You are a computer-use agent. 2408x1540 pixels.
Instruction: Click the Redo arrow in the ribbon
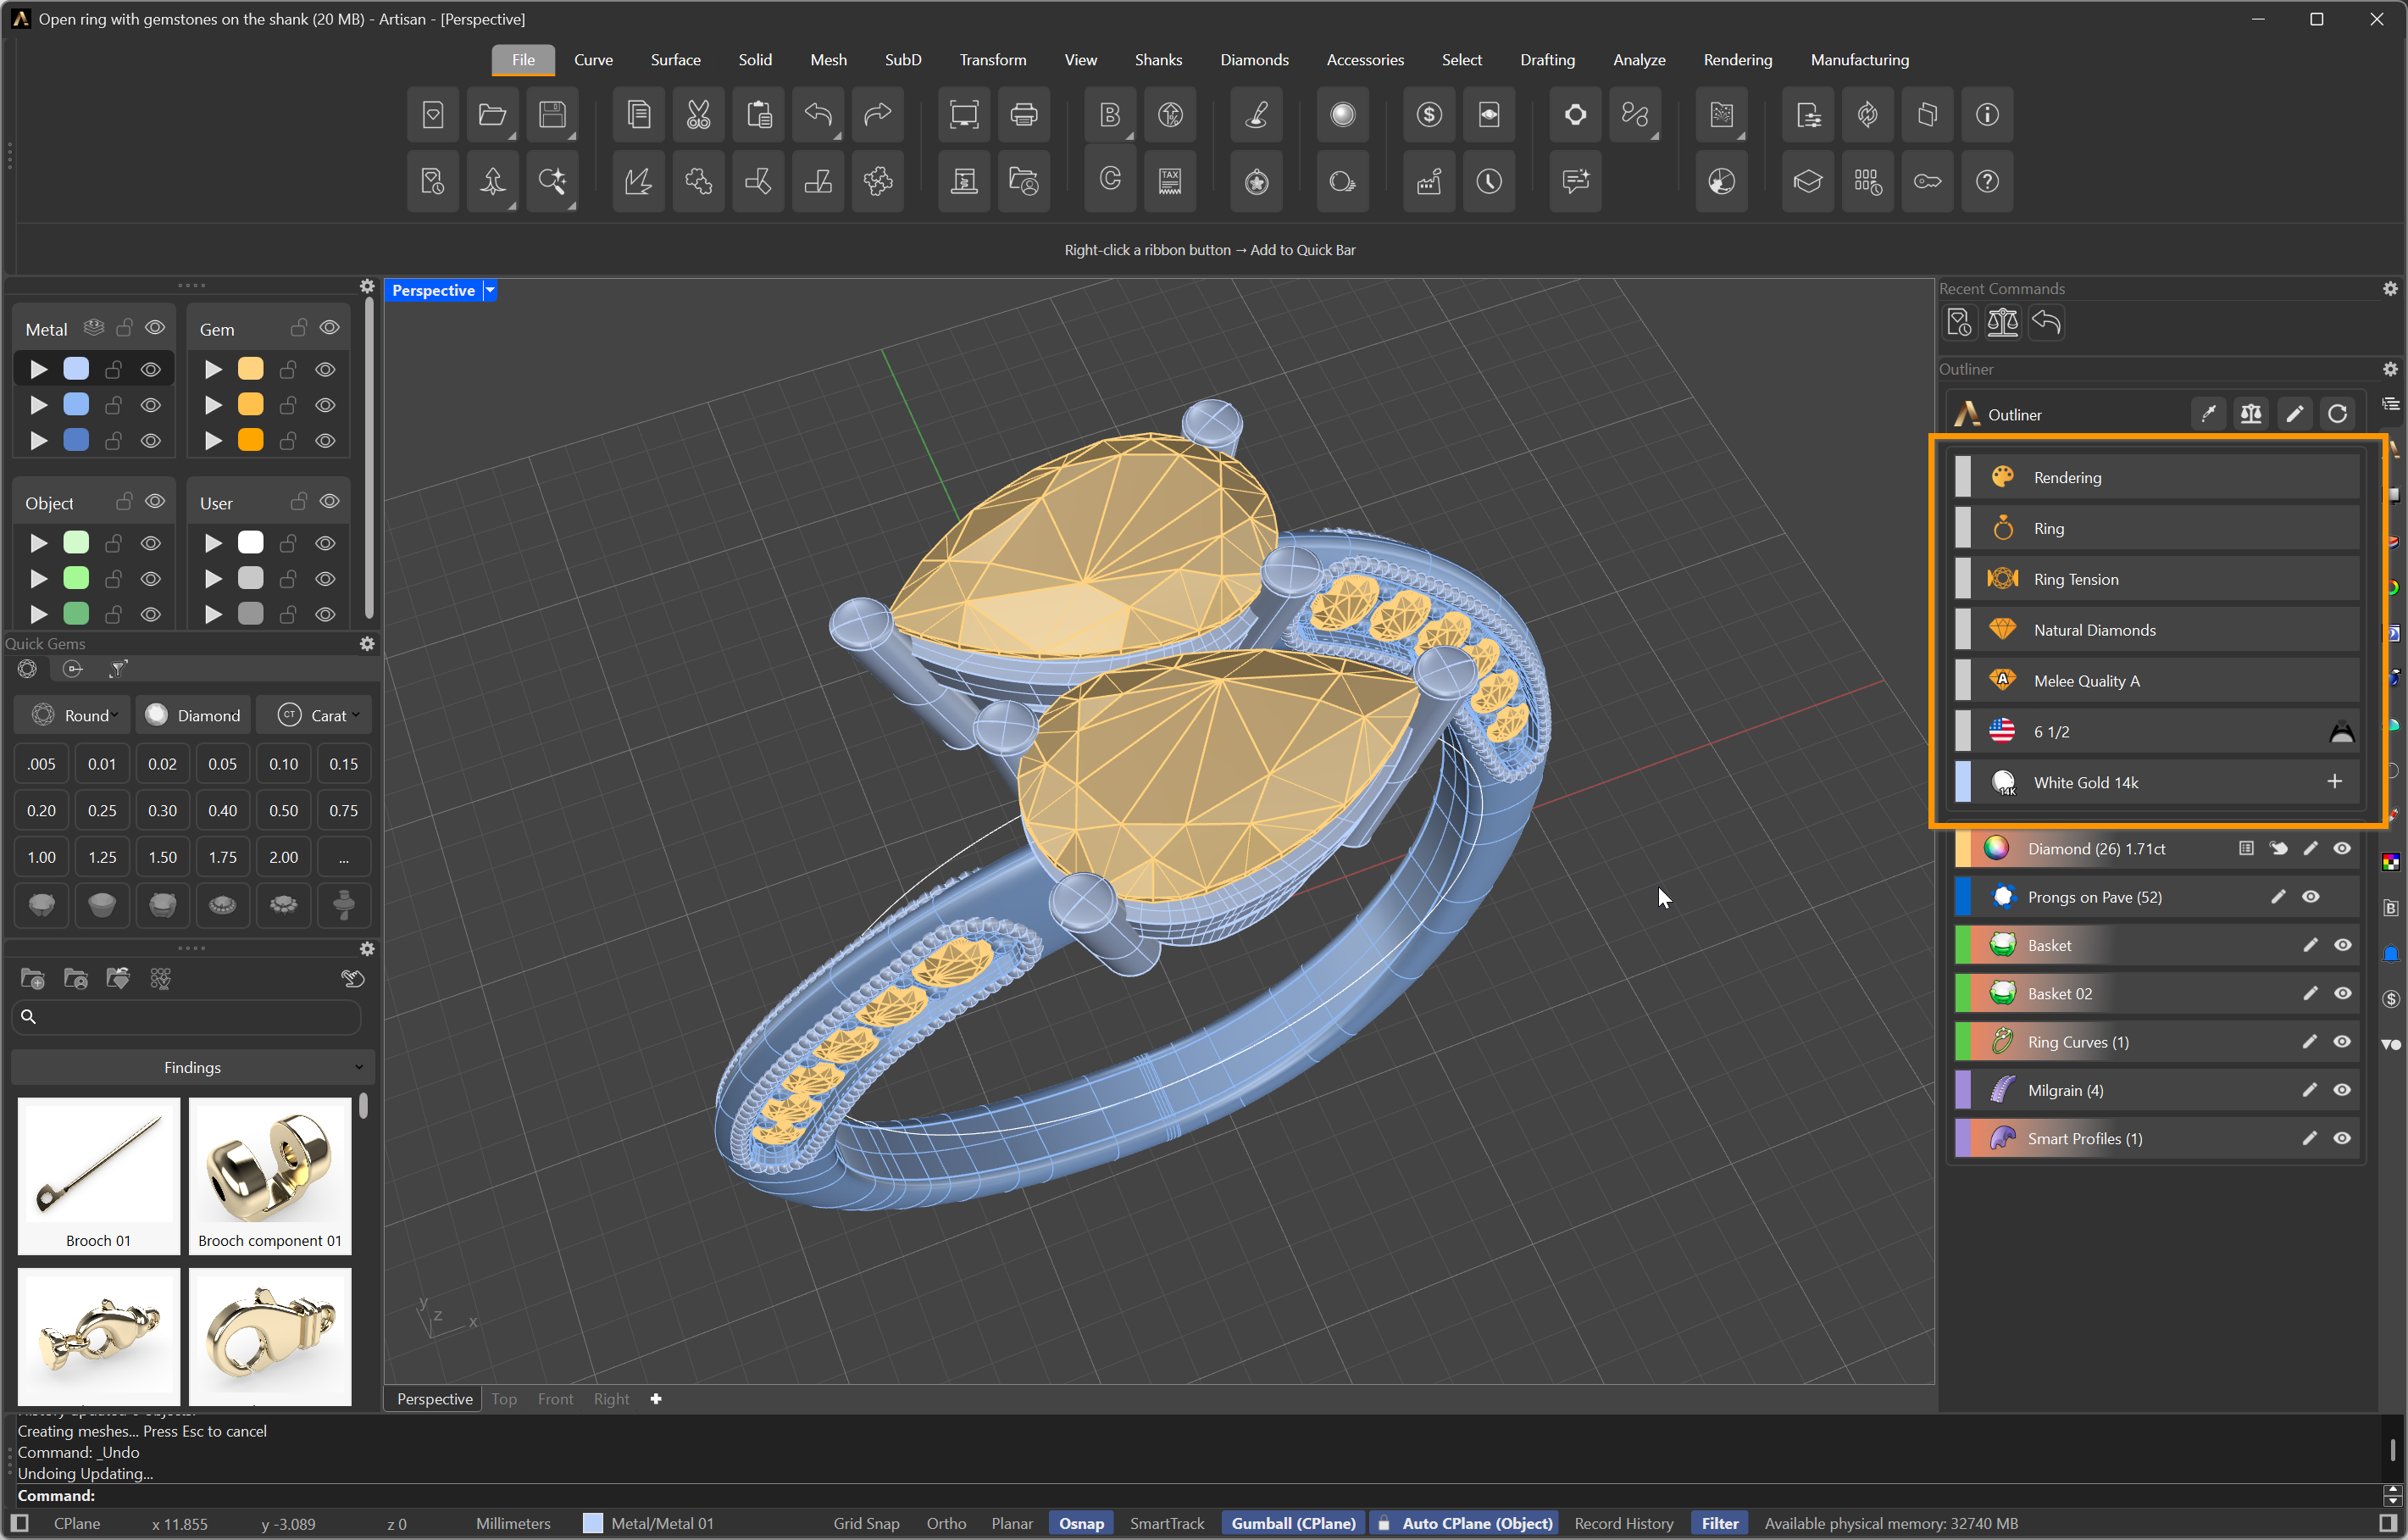point(878,115)
